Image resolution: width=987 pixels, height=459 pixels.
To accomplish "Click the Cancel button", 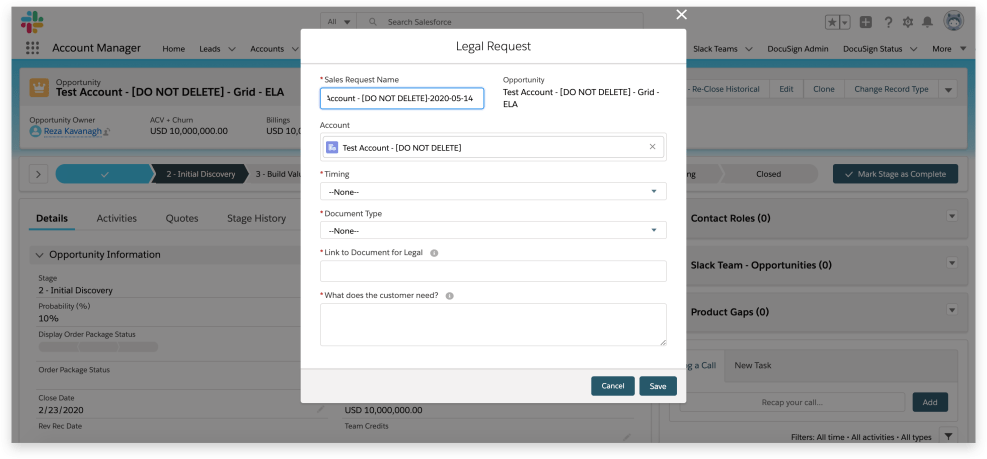I will click(x=612, y=386).
